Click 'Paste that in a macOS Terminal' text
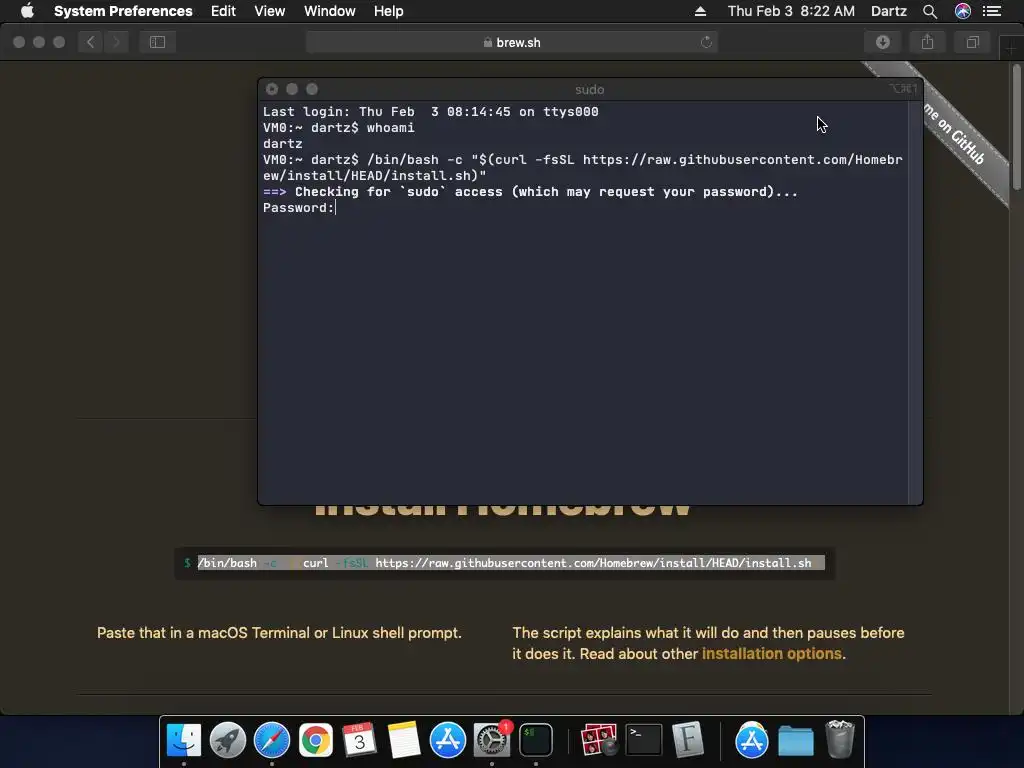1024x768 pixels. pyautogui.click(x=279, y=633)
